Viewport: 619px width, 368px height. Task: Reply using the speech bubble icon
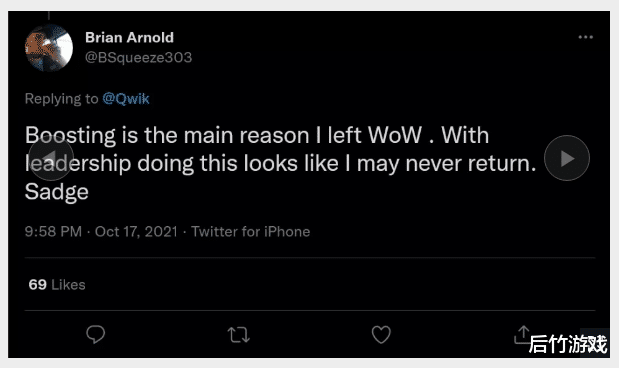tap(96, 334)
